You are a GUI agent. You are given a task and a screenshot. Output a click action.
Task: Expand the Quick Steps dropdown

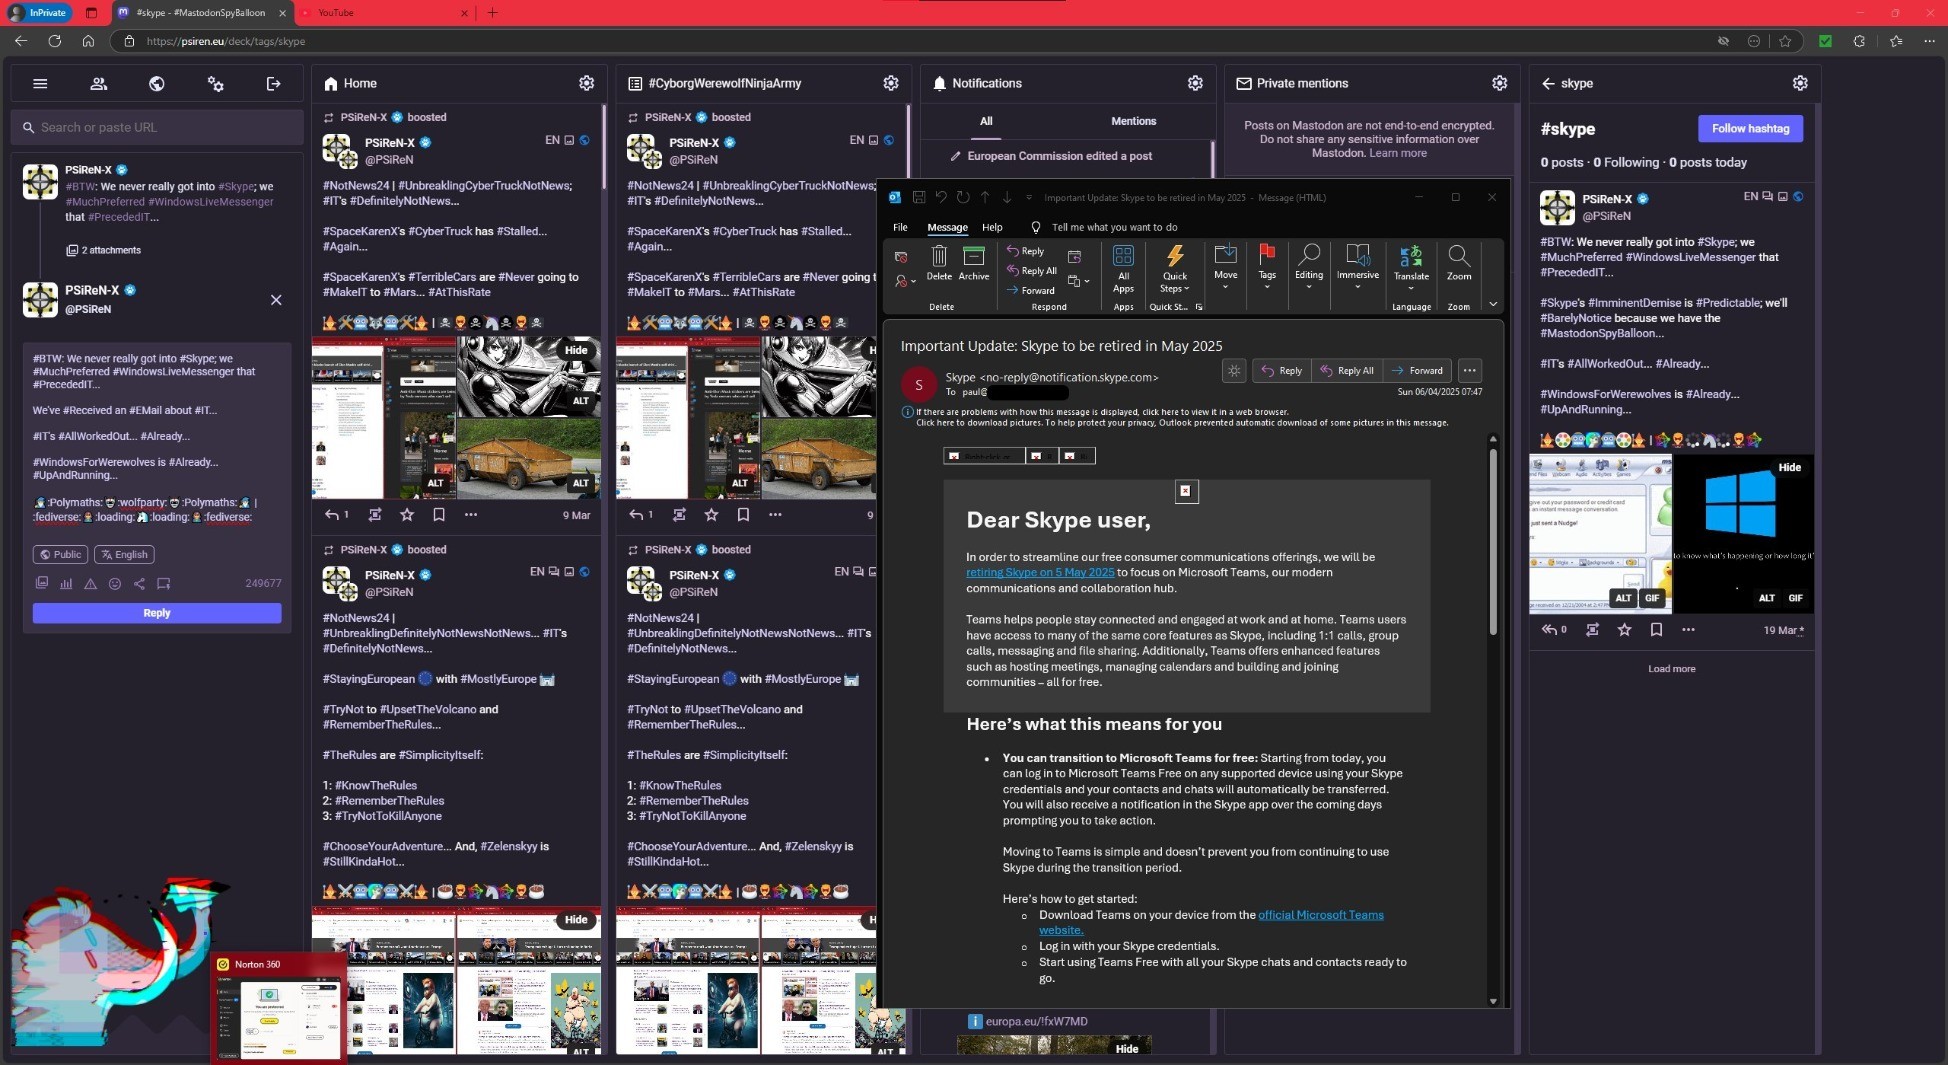[1175, 269]
